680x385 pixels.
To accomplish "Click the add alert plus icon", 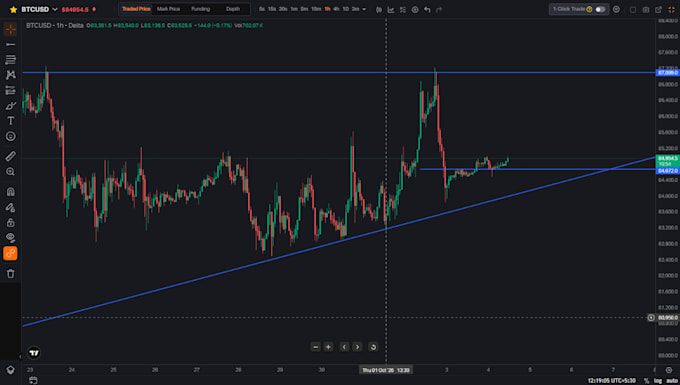I will click(x=415, y=10).
